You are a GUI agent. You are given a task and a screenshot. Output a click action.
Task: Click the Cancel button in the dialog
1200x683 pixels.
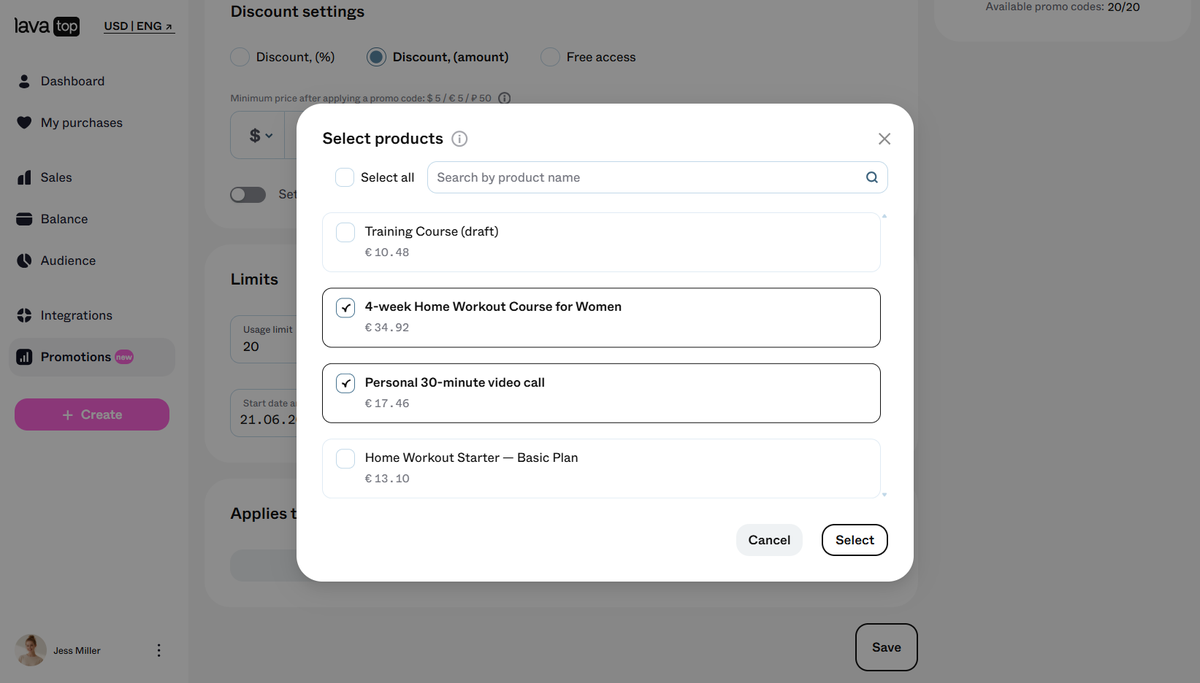click(769, 540)
